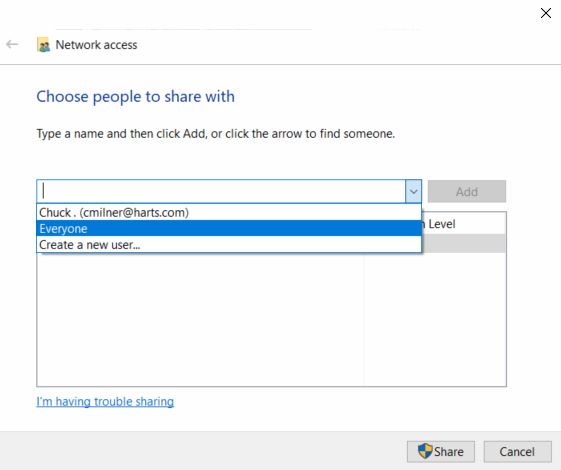Select the highlighted gray row under Permission Level
Screen dimensions: 561x470
(x=464, y=244)
